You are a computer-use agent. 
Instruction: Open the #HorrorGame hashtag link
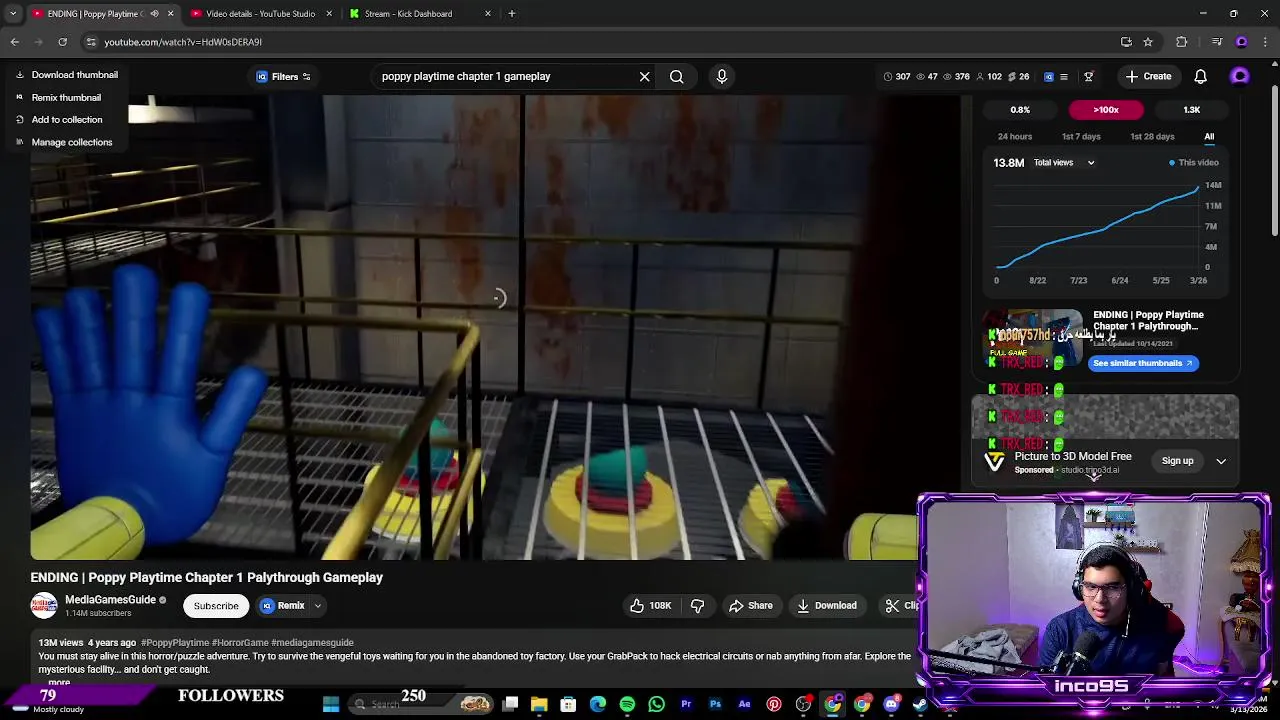tap(240, 643)
